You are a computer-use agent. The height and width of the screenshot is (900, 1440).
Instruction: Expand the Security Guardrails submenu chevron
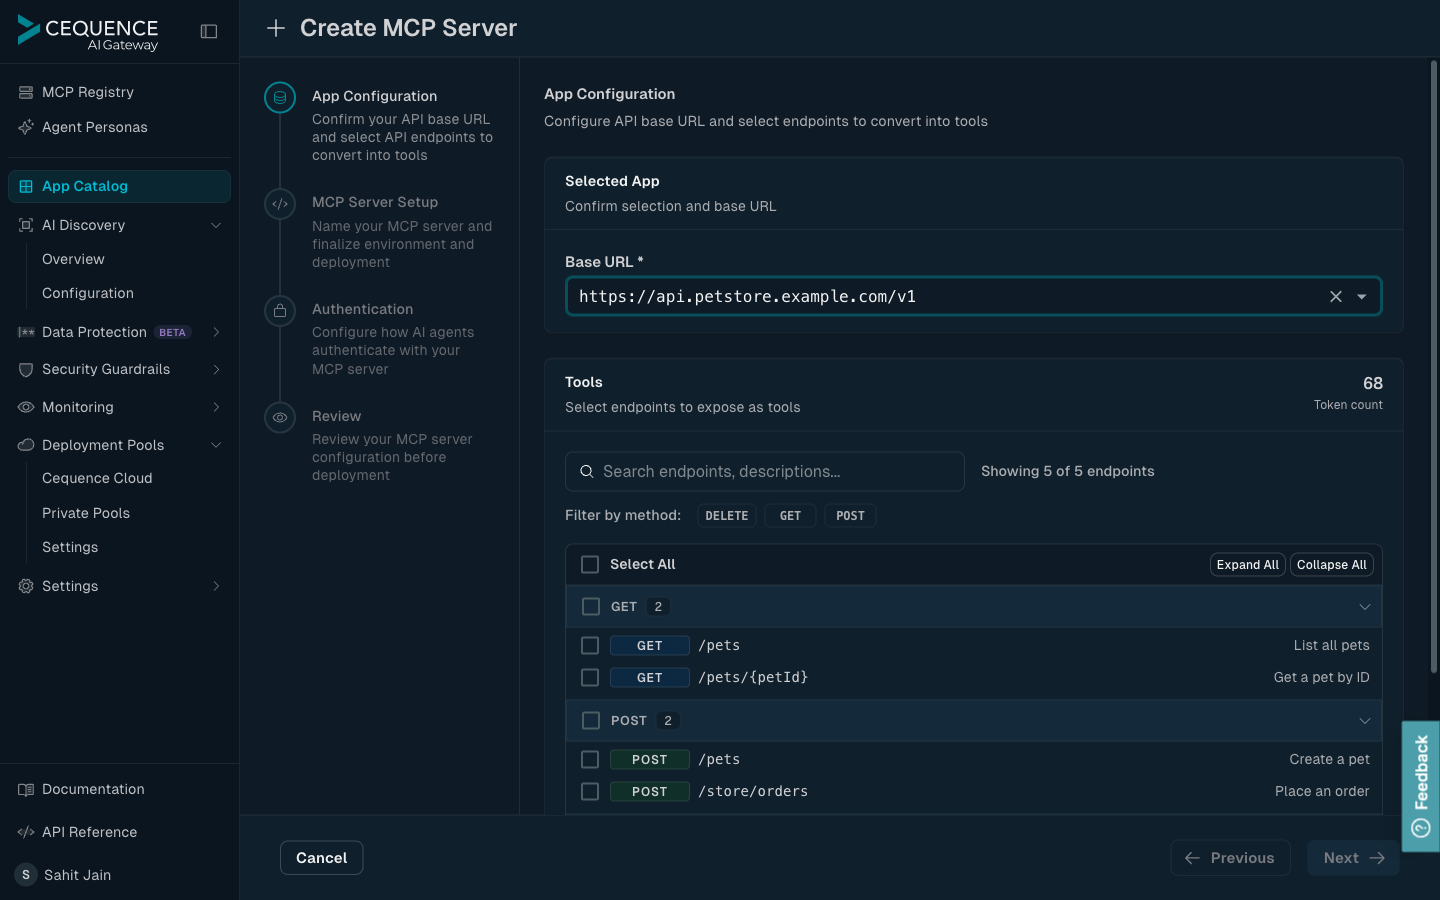(216, 369)
